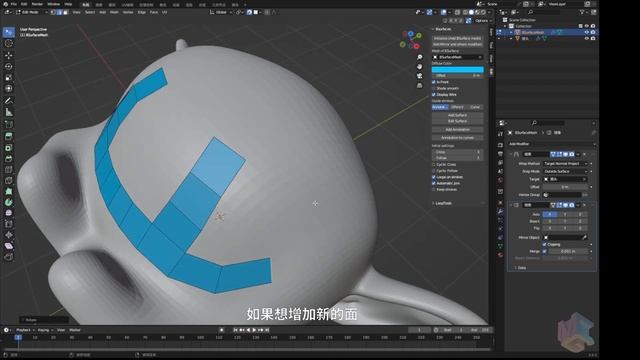Open the Add Modifier dropdown
The height and width of the screenshot is (360, 640).
(x=552, y=144)
